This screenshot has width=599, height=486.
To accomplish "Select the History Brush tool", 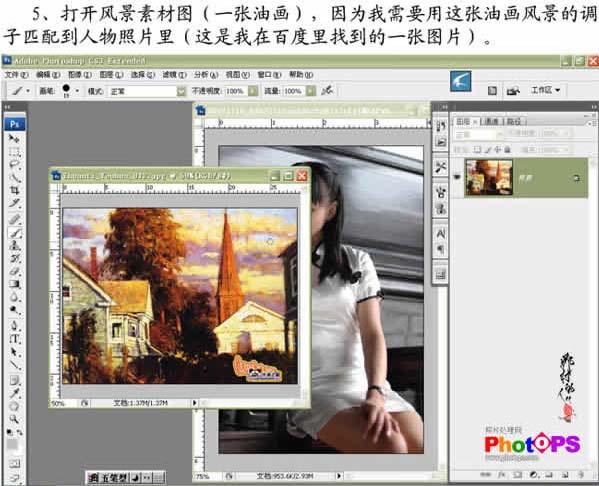I will (x=14, y=258).
